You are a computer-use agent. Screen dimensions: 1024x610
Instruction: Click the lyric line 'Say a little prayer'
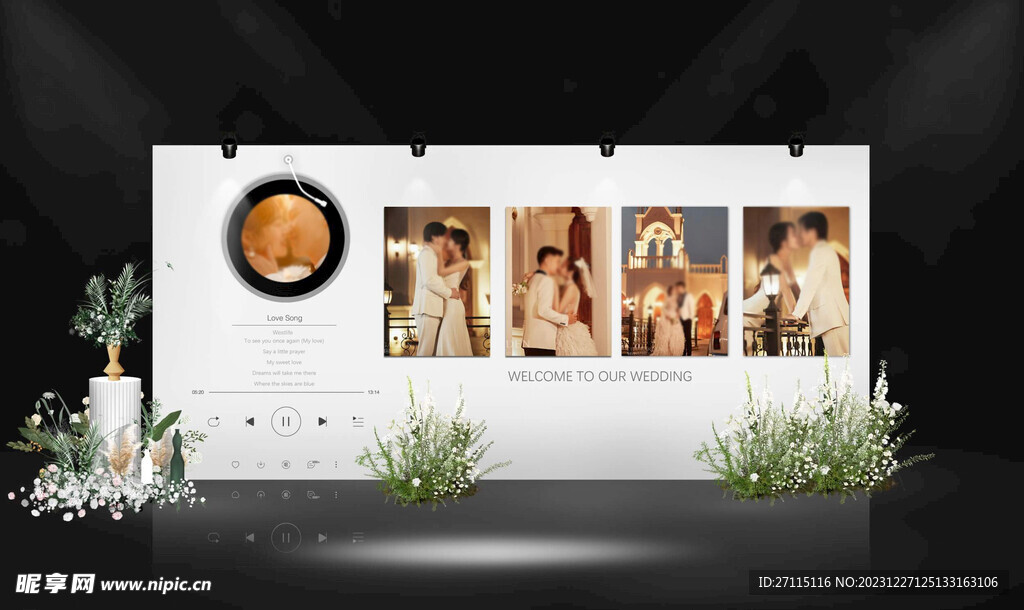tap(284, 351)
